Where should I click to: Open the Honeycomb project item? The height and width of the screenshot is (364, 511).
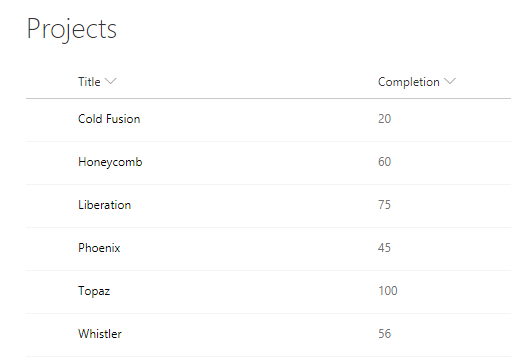click(x=110, y=162)
